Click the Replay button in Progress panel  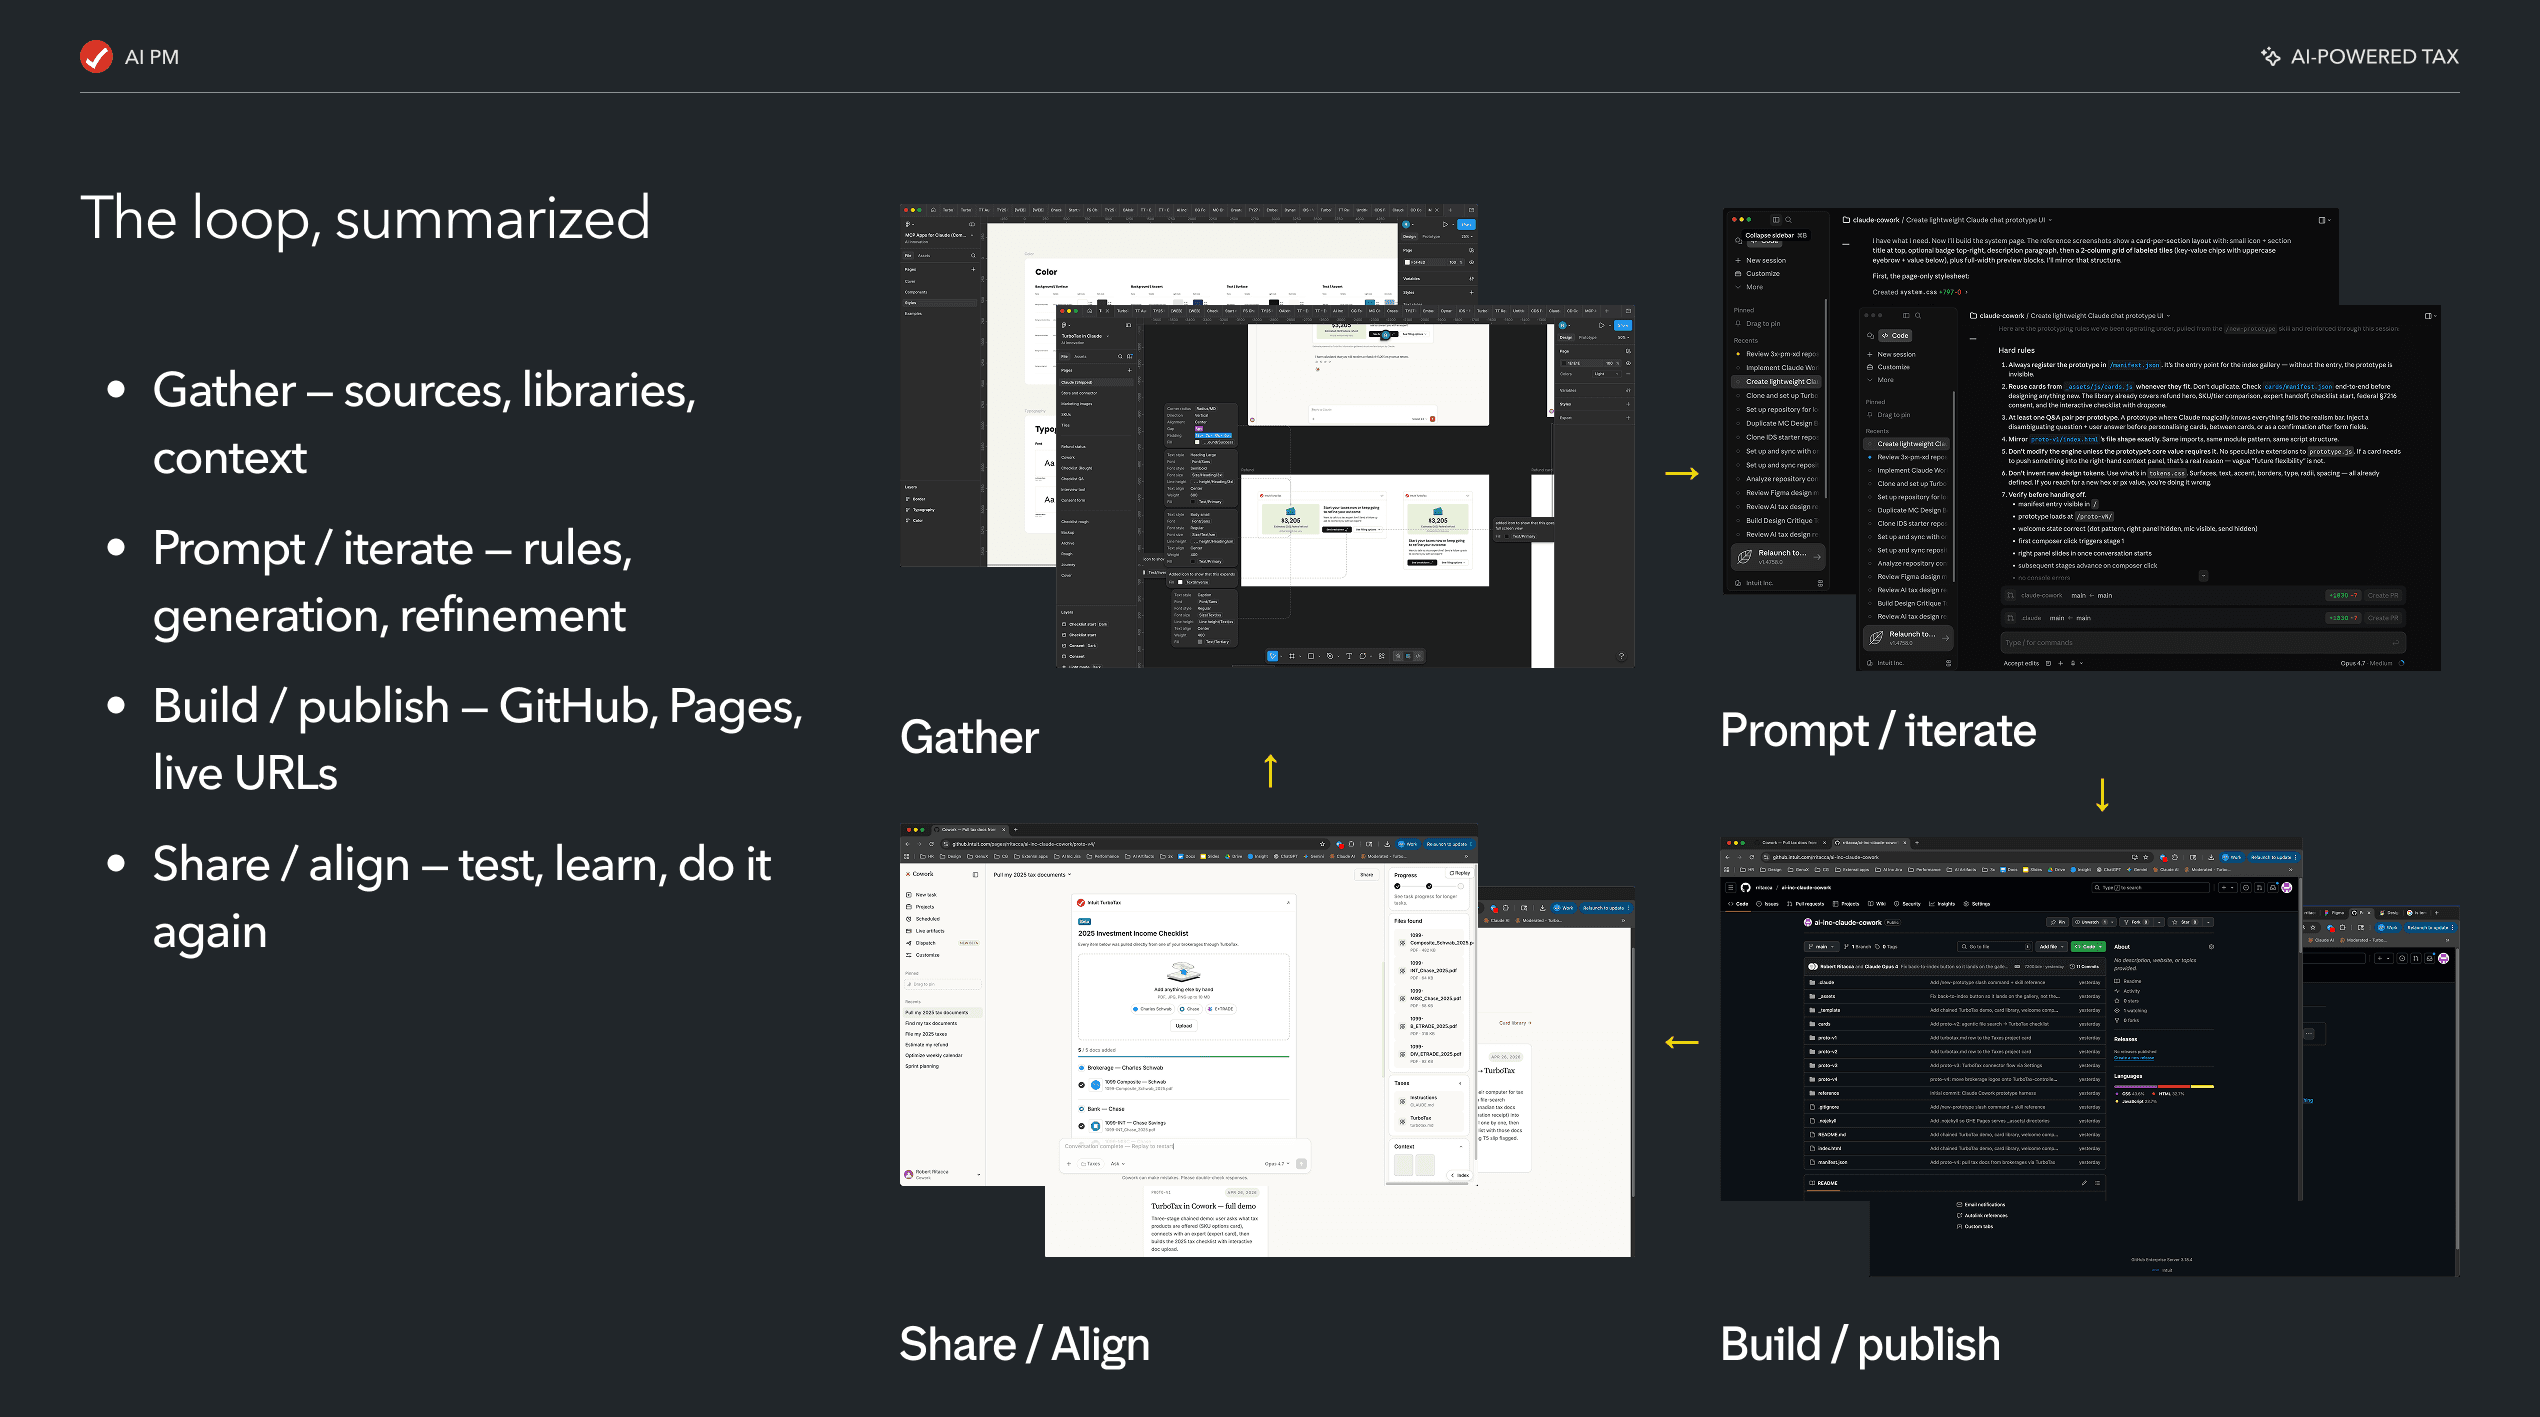click(x=1460, y=873)
